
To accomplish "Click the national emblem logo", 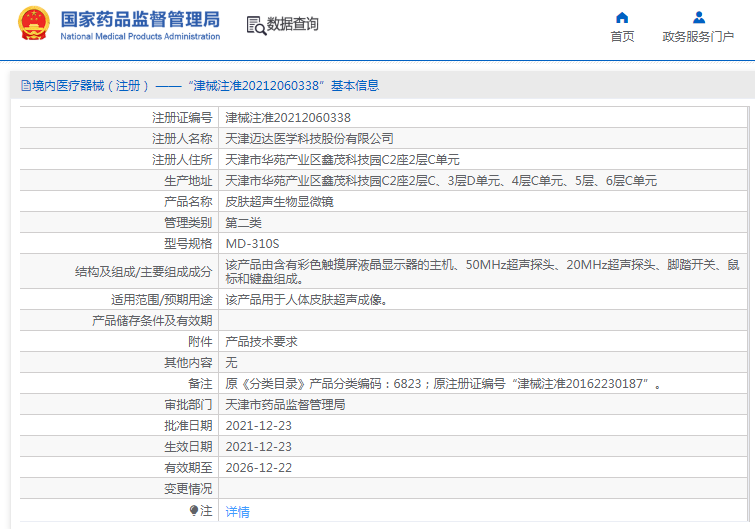I will pyautogui.click(x=34, y=23).
